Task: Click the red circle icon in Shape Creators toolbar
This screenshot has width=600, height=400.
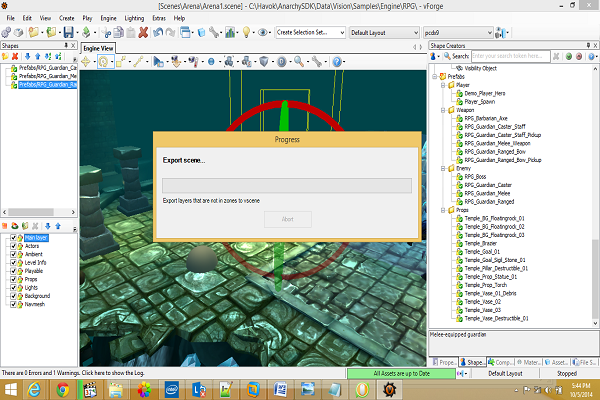Action: coord(579,56)
